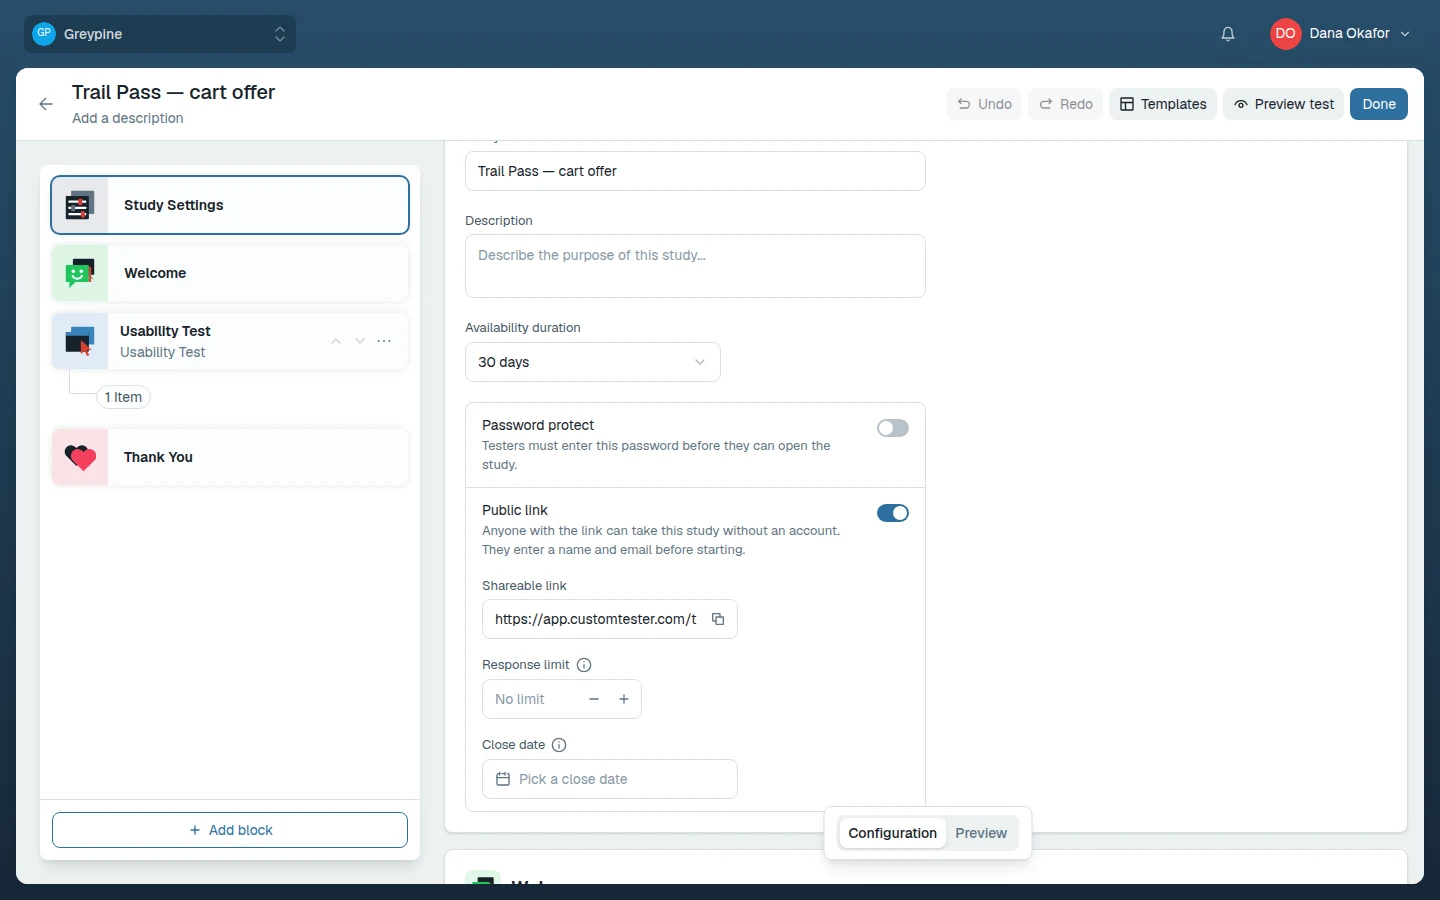This screenshot has height=900, width=1440.
Task: Click the Usability Test block thumbnail icon
Action: [80, 341]
